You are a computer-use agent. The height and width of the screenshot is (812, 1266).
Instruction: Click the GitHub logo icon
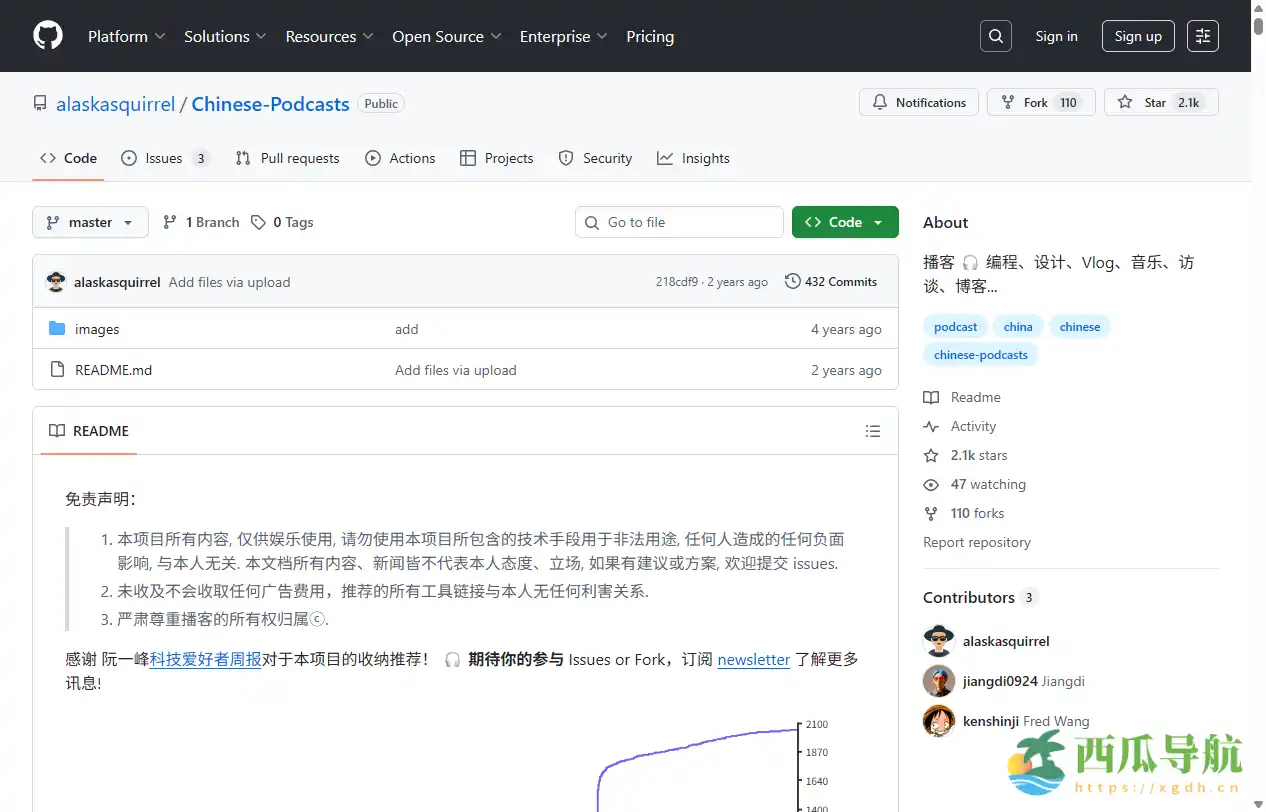pyautogui.click(x=48, y=36)
